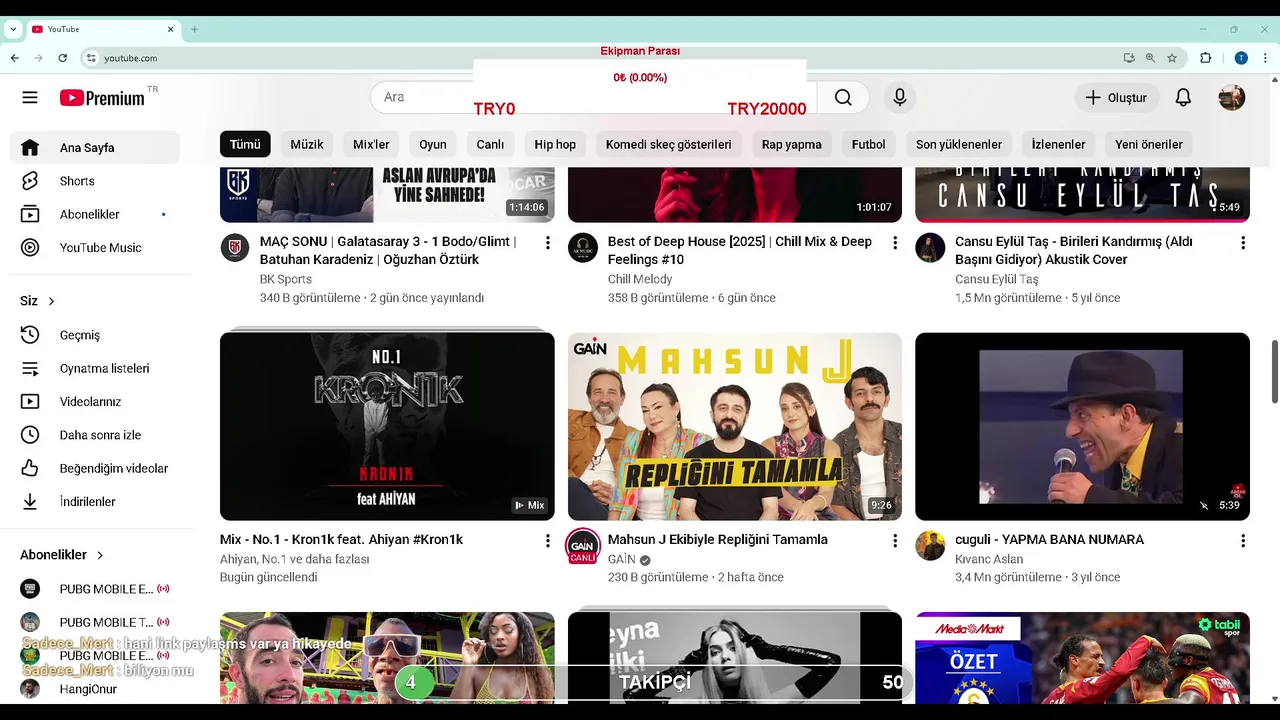Open options for cuguli video
The width and height of the screenshot is (1280, 720).
click(x=1243, y=541)
